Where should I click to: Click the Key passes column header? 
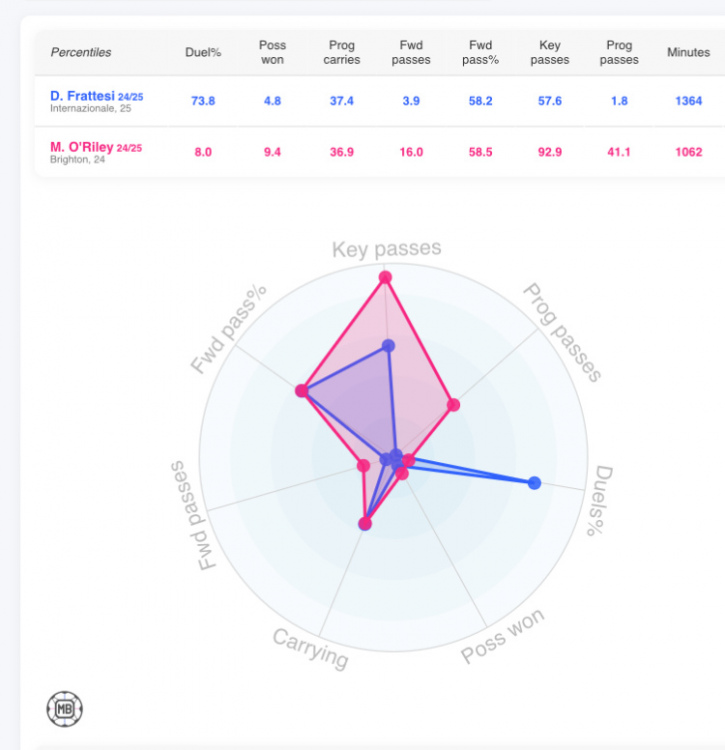click(549, 52)
